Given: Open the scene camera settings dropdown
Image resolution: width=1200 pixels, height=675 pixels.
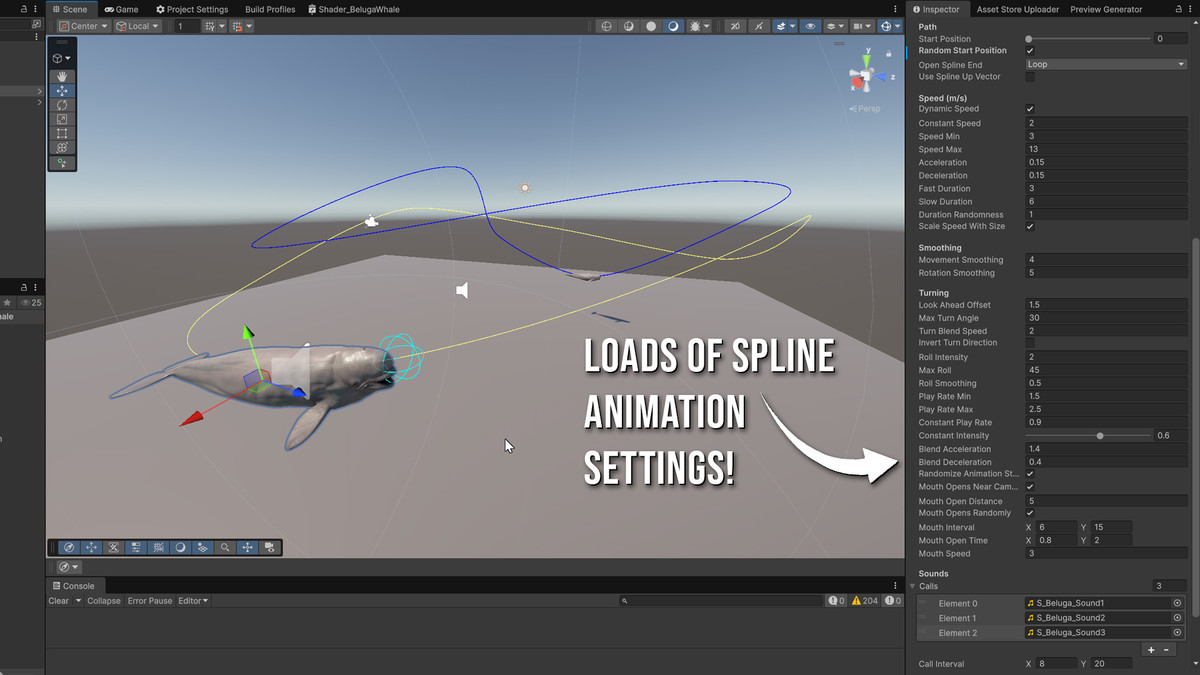Looking at the screenshot, I should click(862, 26).
